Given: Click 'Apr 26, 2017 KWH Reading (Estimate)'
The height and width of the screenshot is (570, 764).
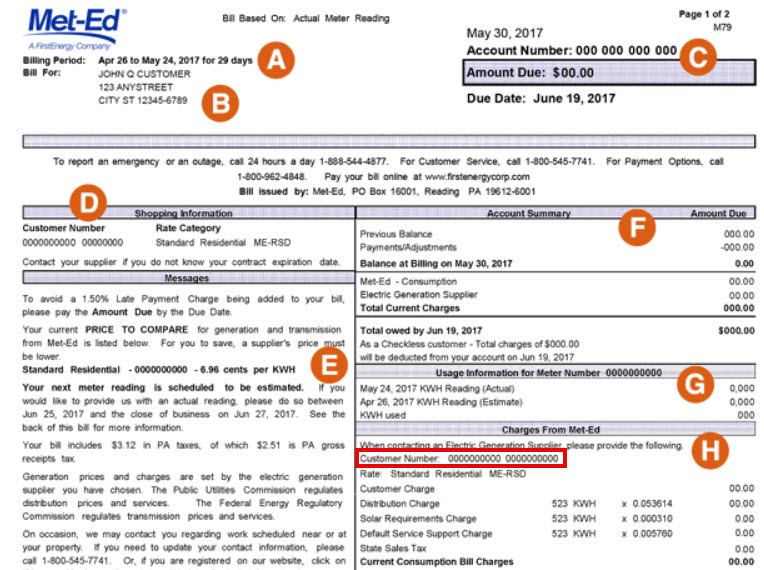Looking at the screenshot, I should pyautogui.click(x=441, y=402).
